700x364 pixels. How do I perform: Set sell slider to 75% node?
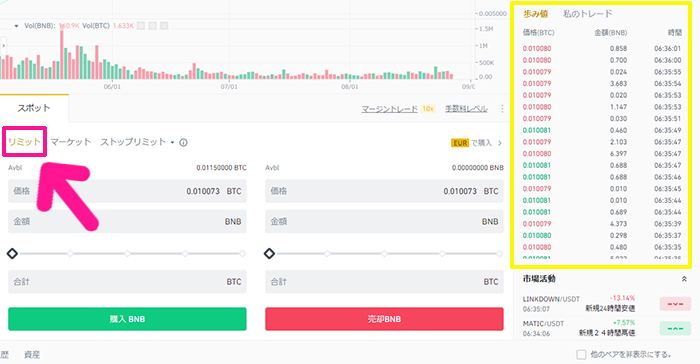click(442, 254)
